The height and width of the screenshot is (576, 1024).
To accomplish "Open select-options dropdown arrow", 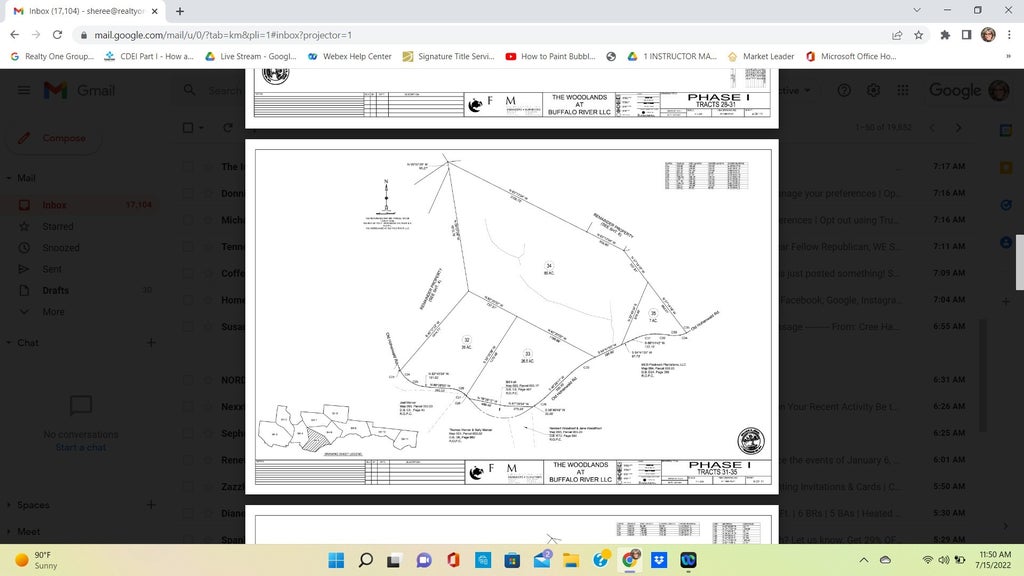I will 201,128.
